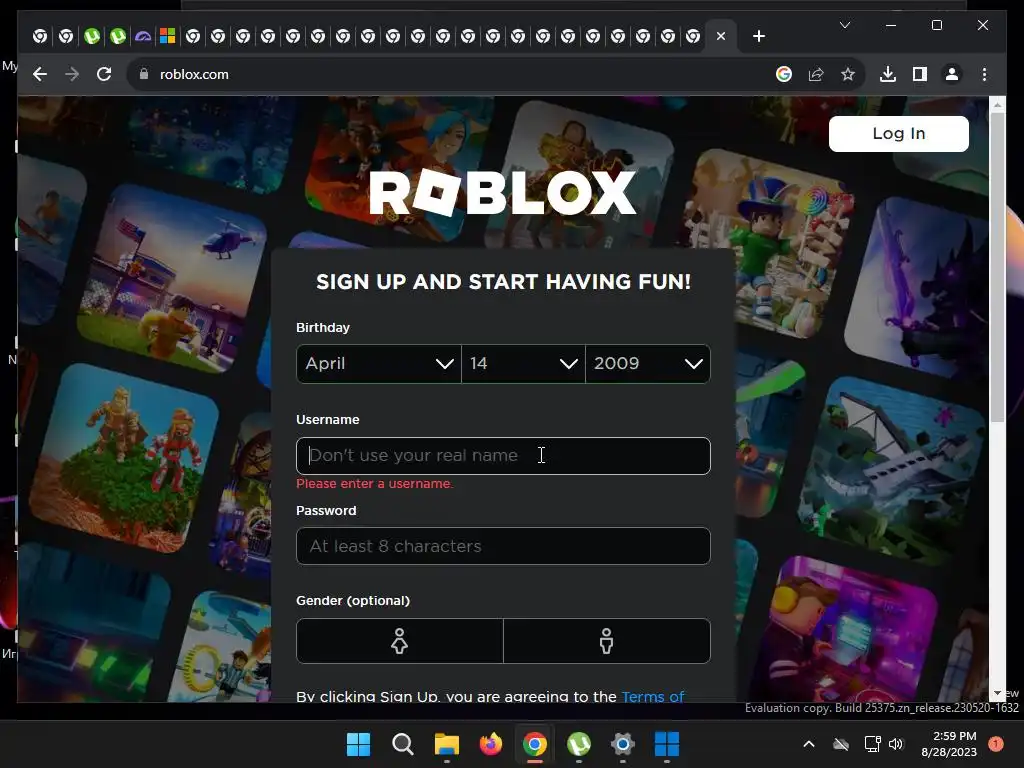The height and width of the screenshot is (768, 1024).
Task: Select the male gender icon
Action: click(607, 641)
